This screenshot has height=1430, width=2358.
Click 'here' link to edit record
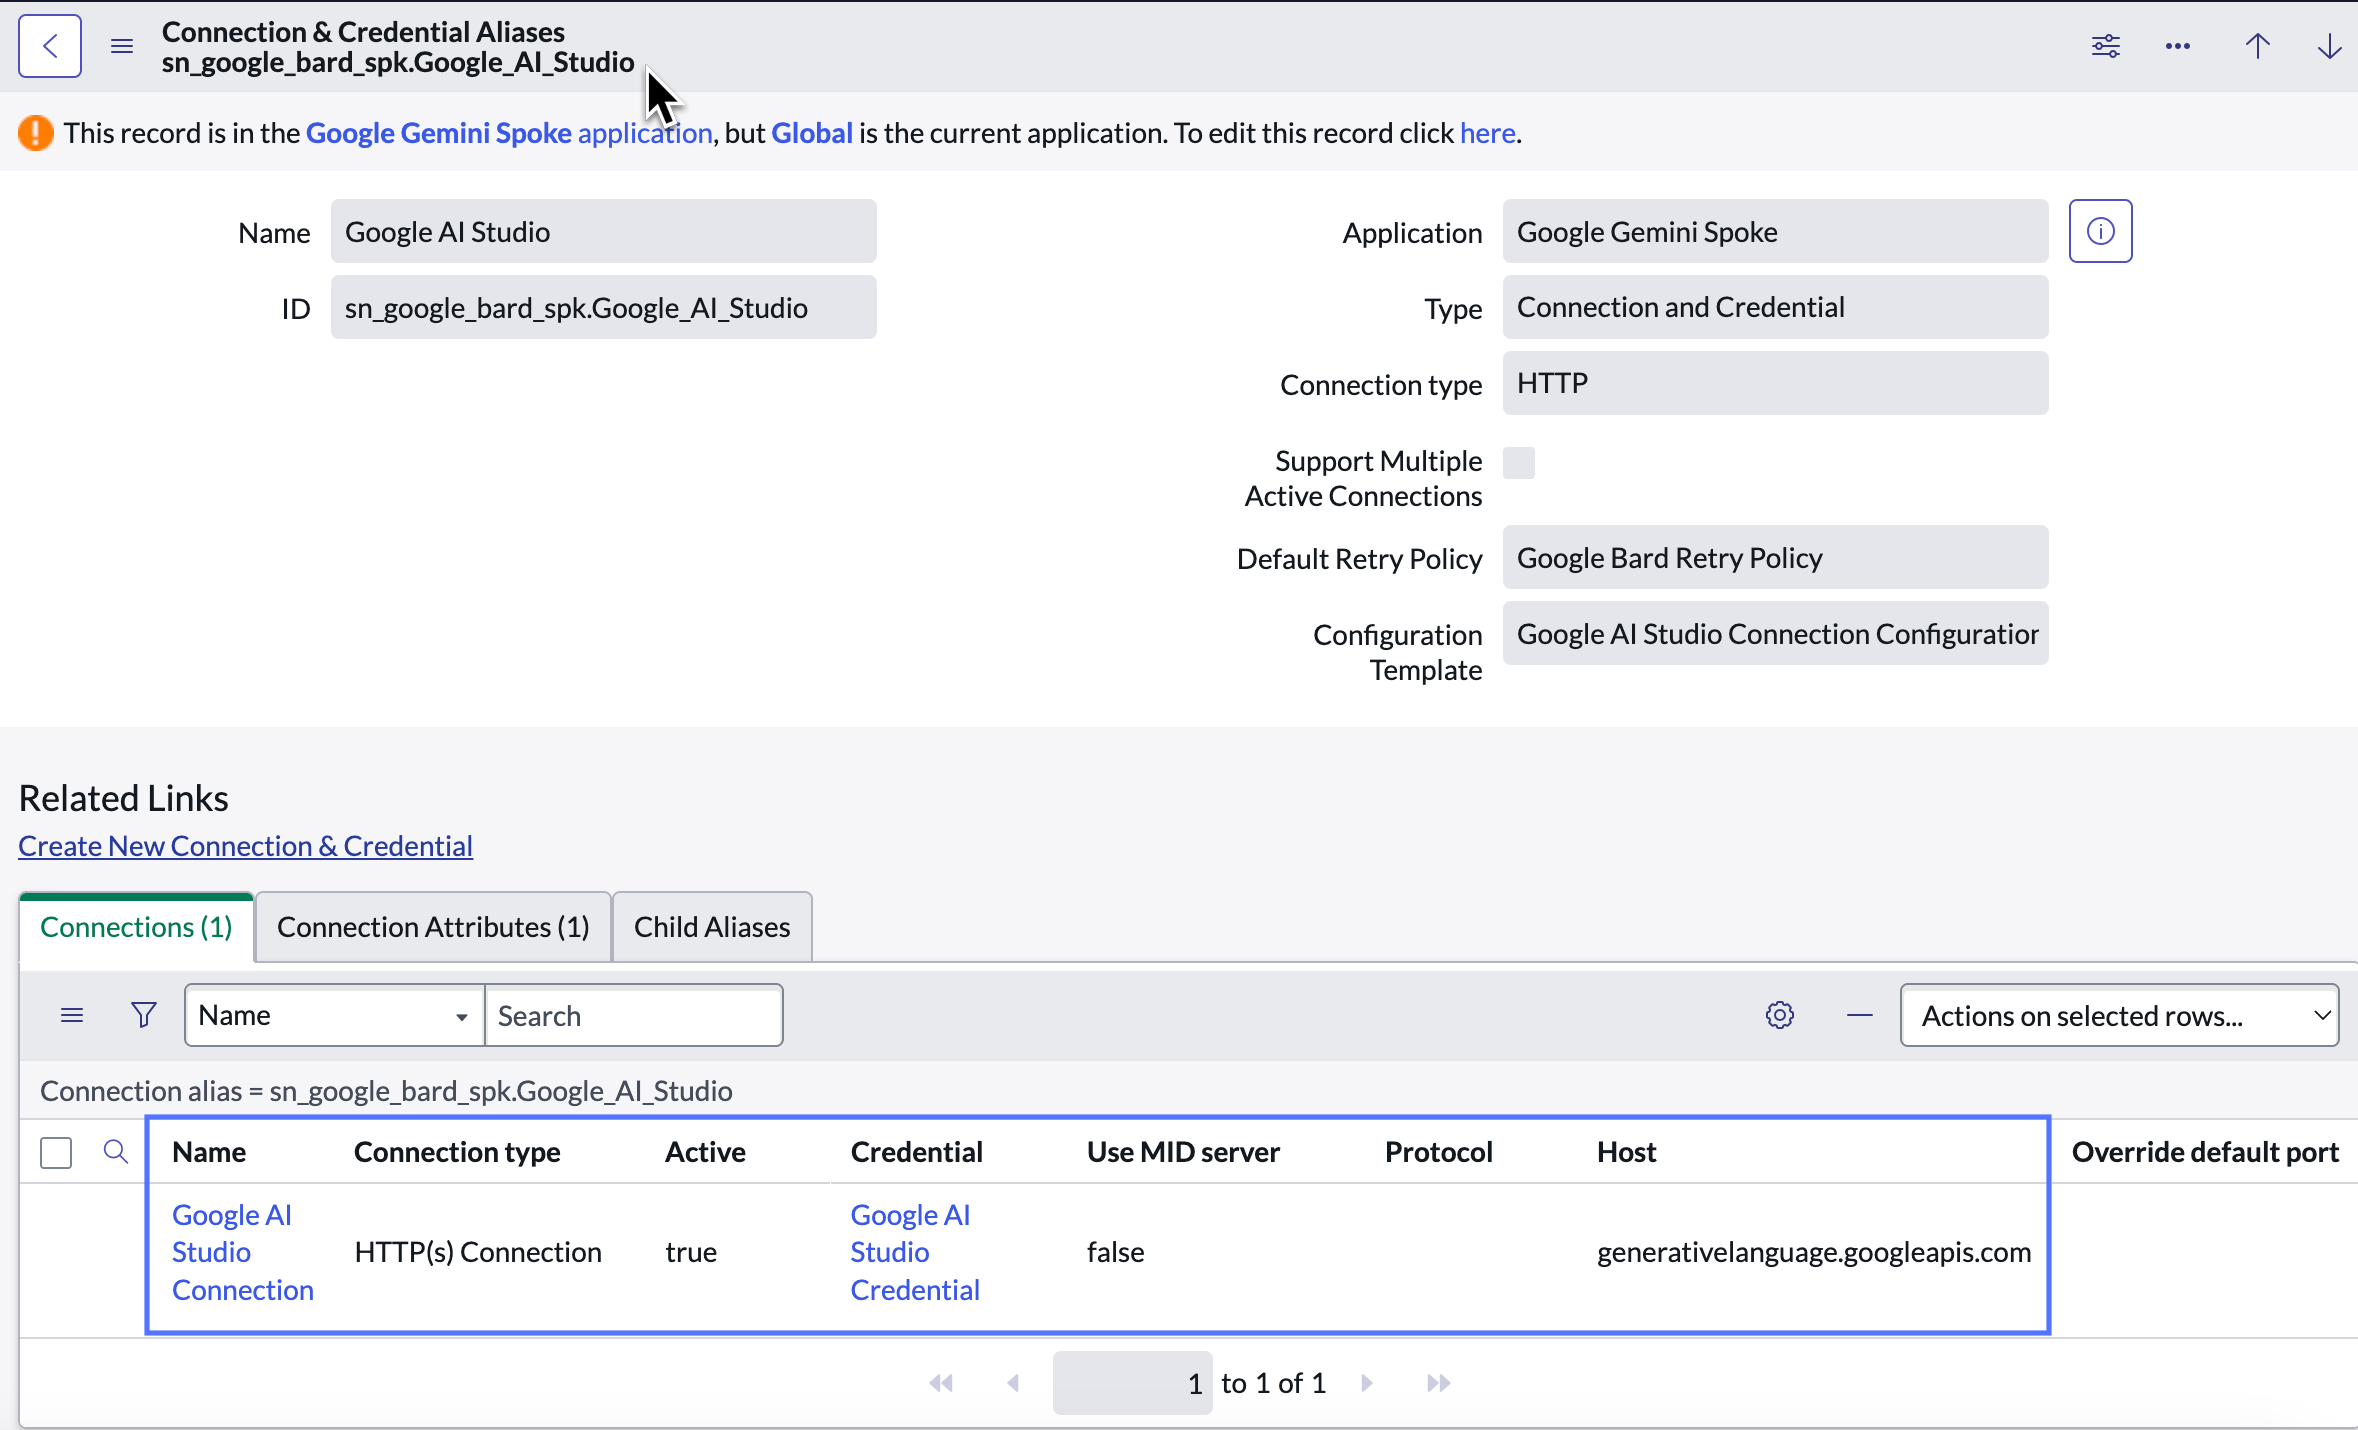[1488, 133]
